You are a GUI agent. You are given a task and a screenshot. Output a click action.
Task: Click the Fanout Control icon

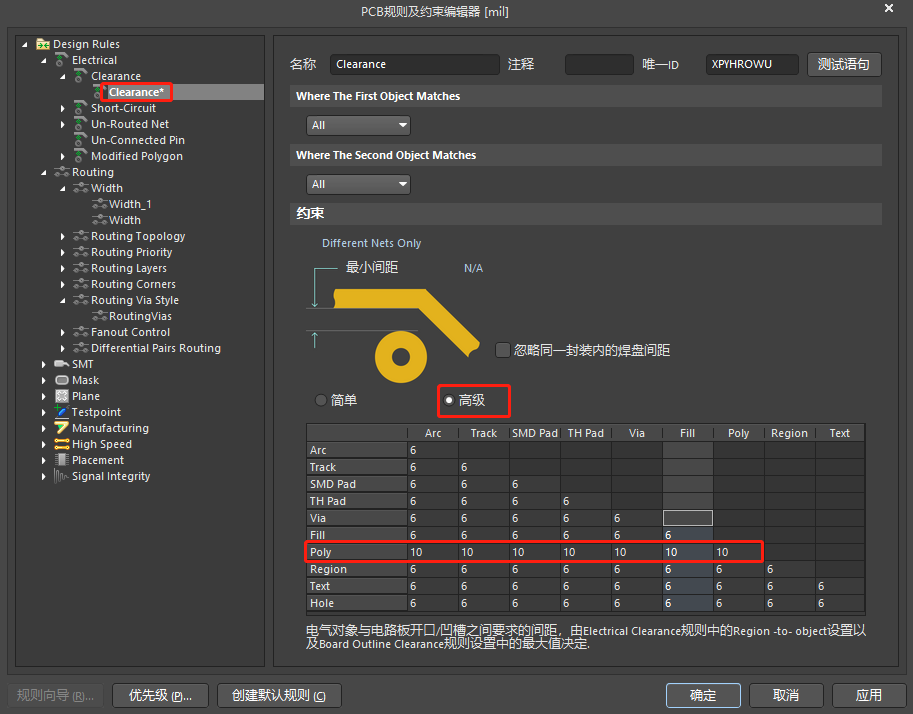point(80,332)
